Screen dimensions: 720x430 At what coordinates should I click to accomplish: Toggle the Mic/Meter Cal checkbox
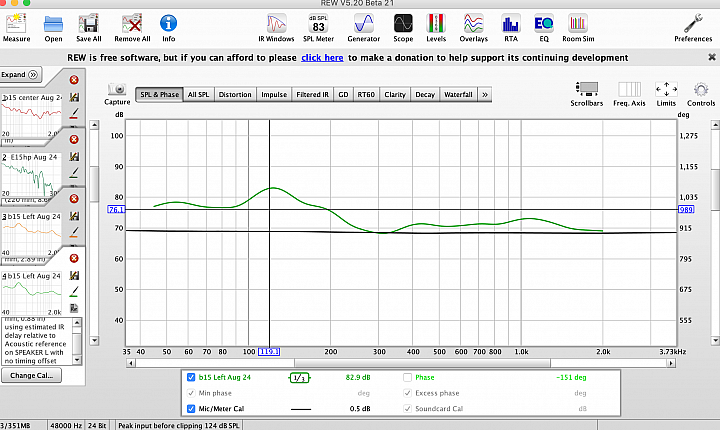pyautogui.click(x=191, y=408)
